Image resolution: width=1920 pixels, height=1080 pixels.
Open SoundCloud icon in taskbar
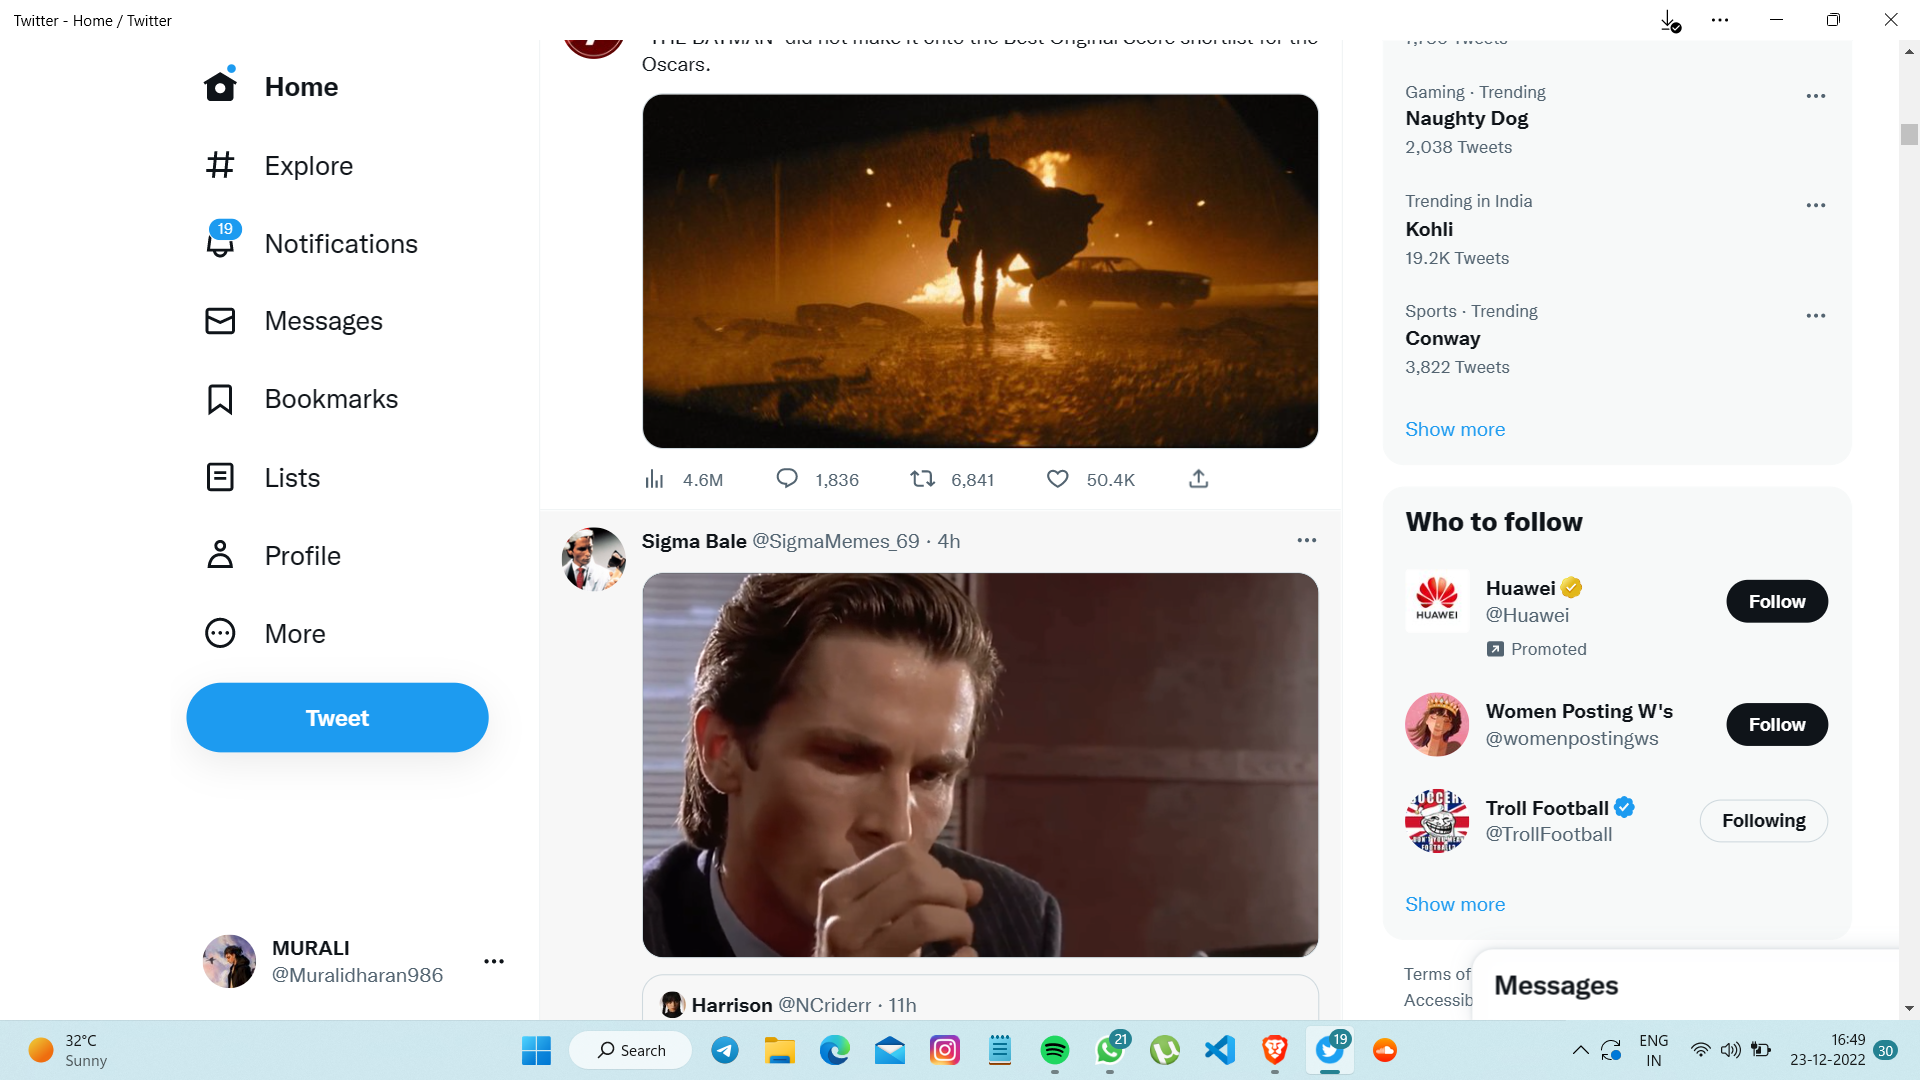(1385, 1050)
